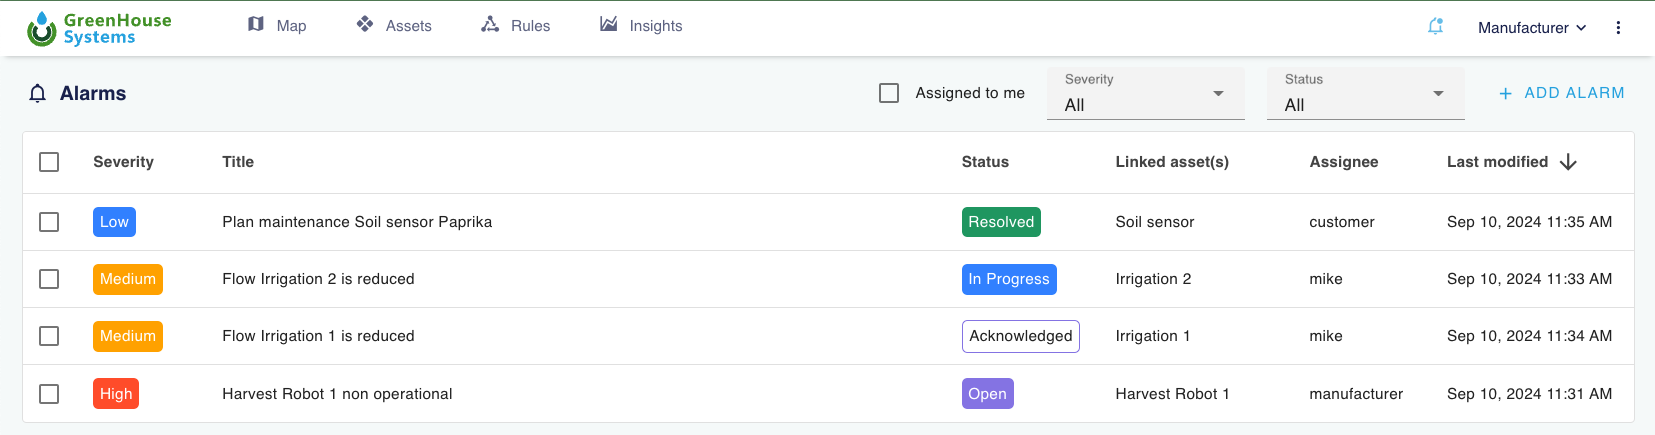Screen dimensions: 1655x435
Task: Click the Map icon in navigation
Action: point(256,25)
